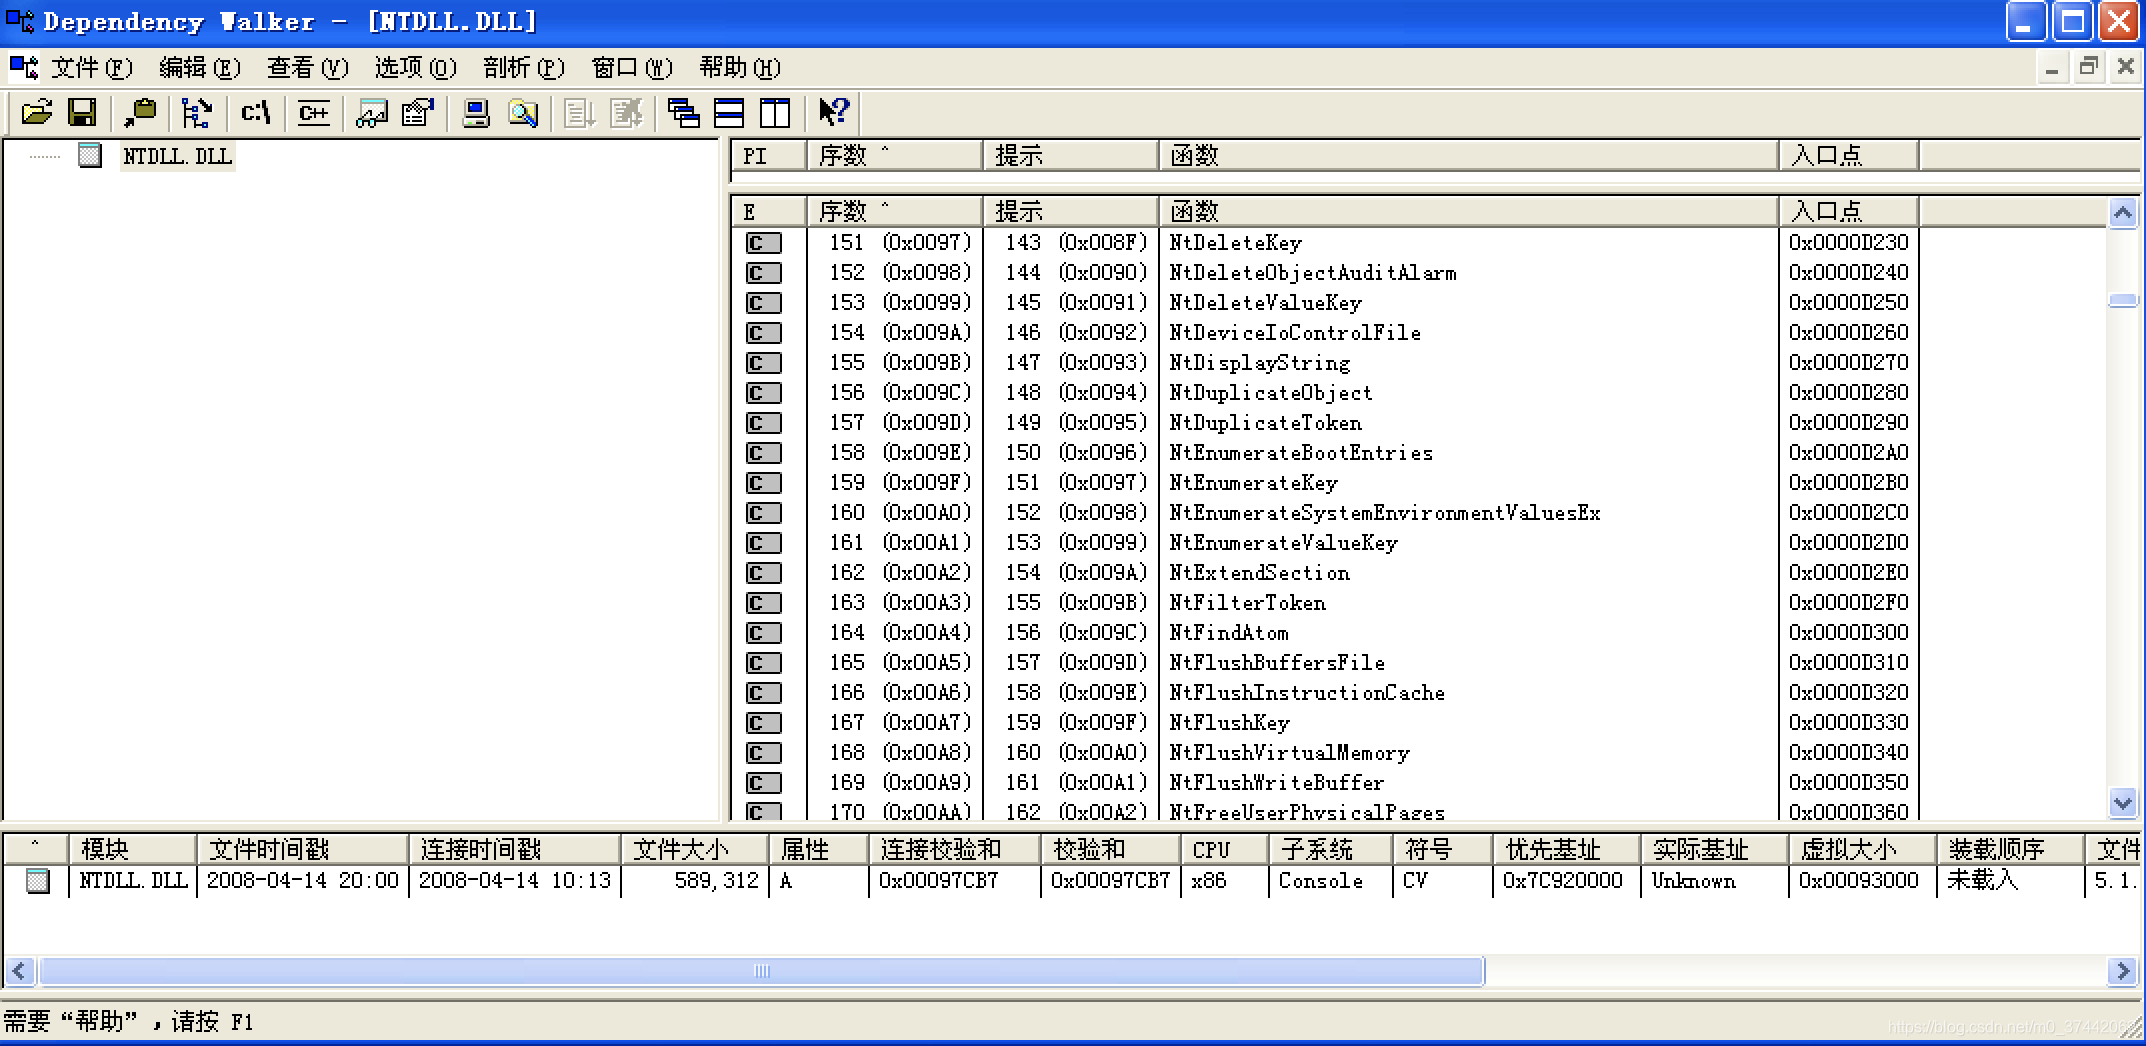Sort module list by 文件时间戳 header
Screen dimensions: 2146x1046
pyautogui.click(x=303, y=849)
